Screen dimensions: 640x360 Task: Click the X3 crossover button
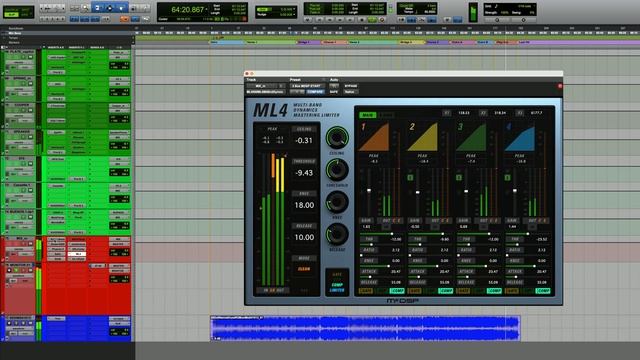click(x=520, y=113)
